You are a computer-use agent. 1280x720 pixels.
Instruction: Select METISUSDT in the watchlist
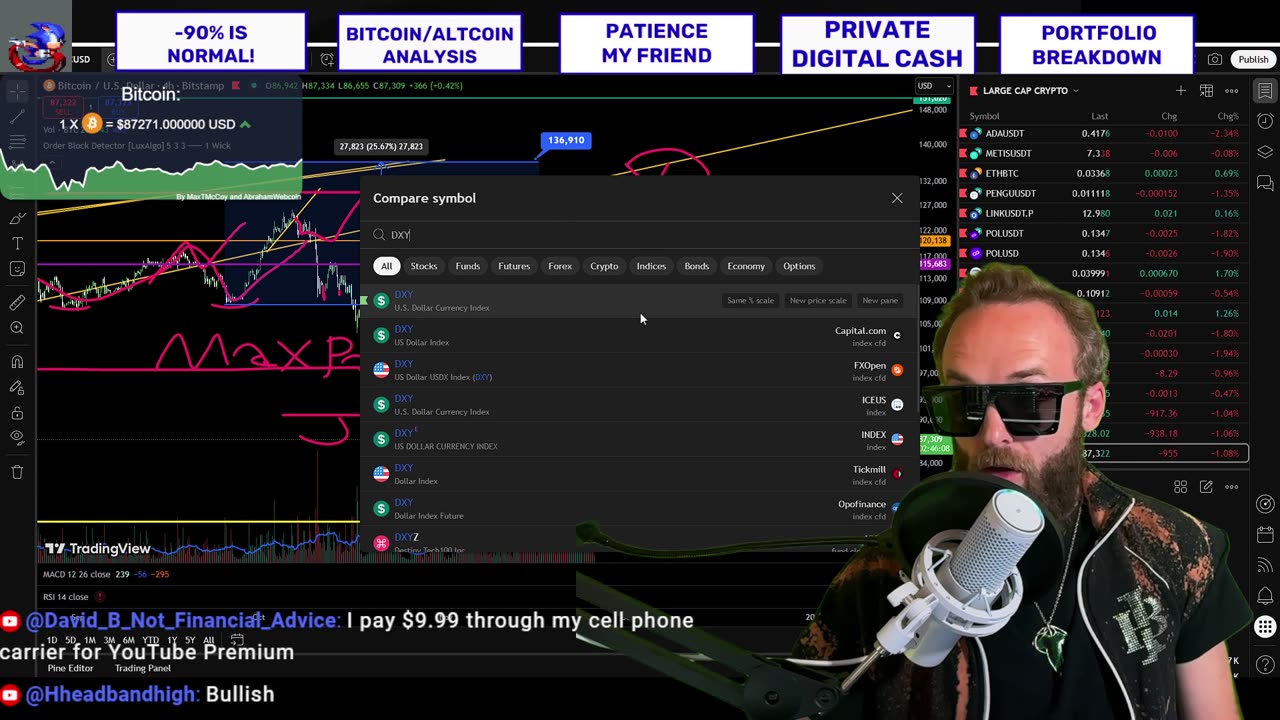point(1104,153)
